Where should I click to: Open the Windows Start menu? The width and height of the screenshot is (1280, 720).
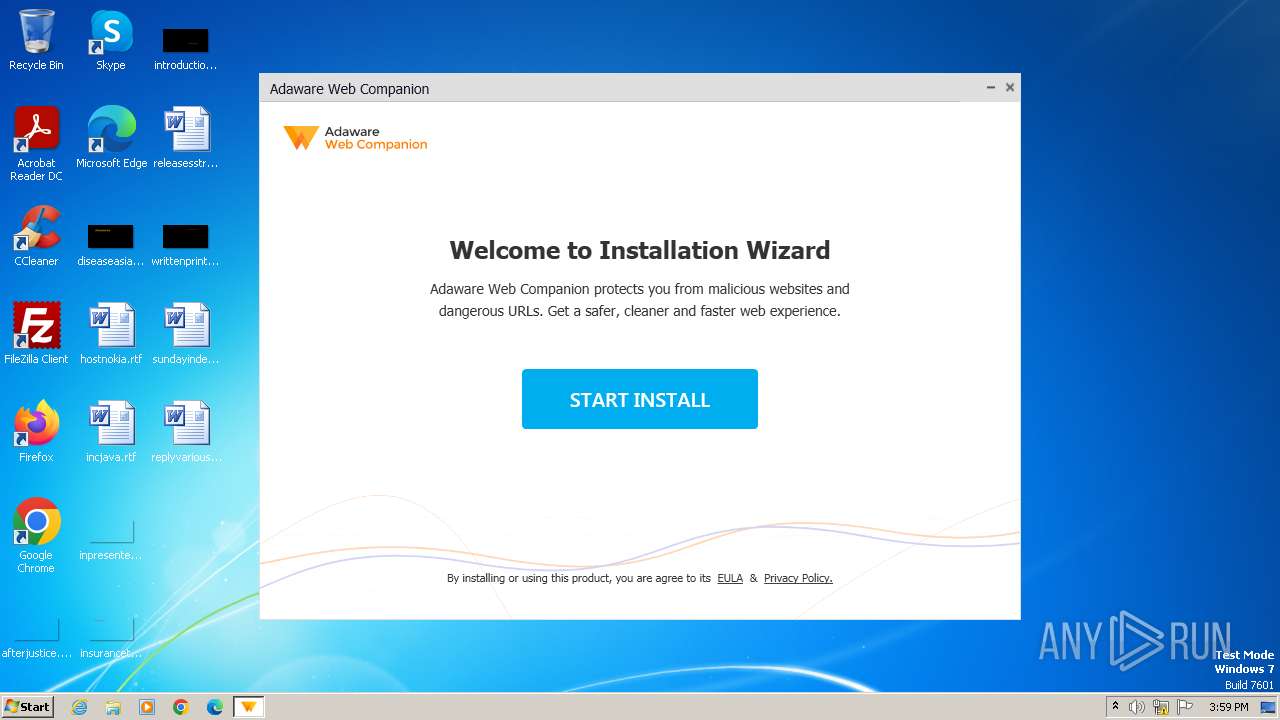pyautogui.click(x=28, y=706)
